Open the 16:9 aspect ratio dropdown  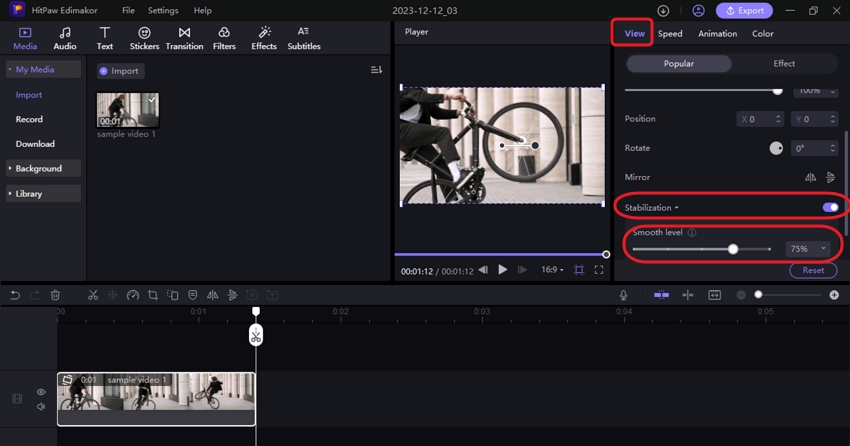point(554,270)
